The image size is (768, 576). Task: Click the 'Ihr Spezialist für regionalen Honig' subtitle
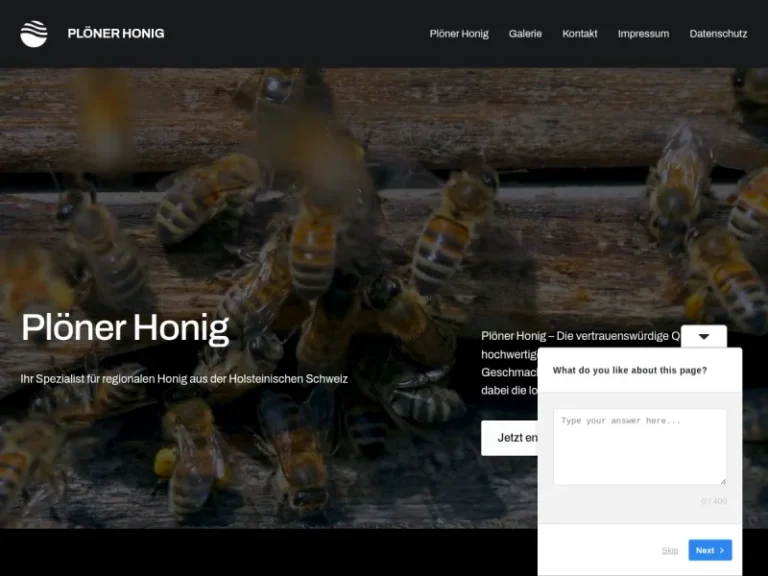tap(184, 379)
